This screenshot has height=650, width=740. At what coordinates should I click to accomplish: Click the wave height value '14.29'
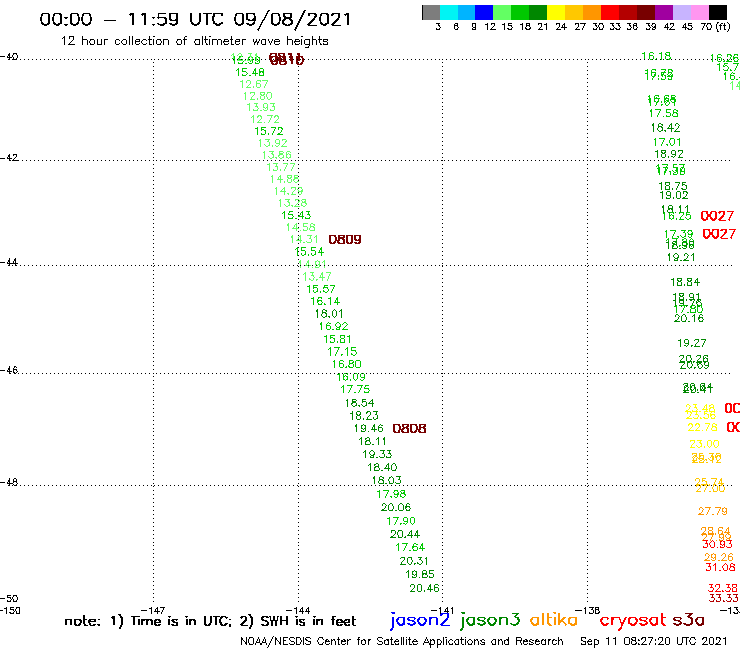coord(288,191)
